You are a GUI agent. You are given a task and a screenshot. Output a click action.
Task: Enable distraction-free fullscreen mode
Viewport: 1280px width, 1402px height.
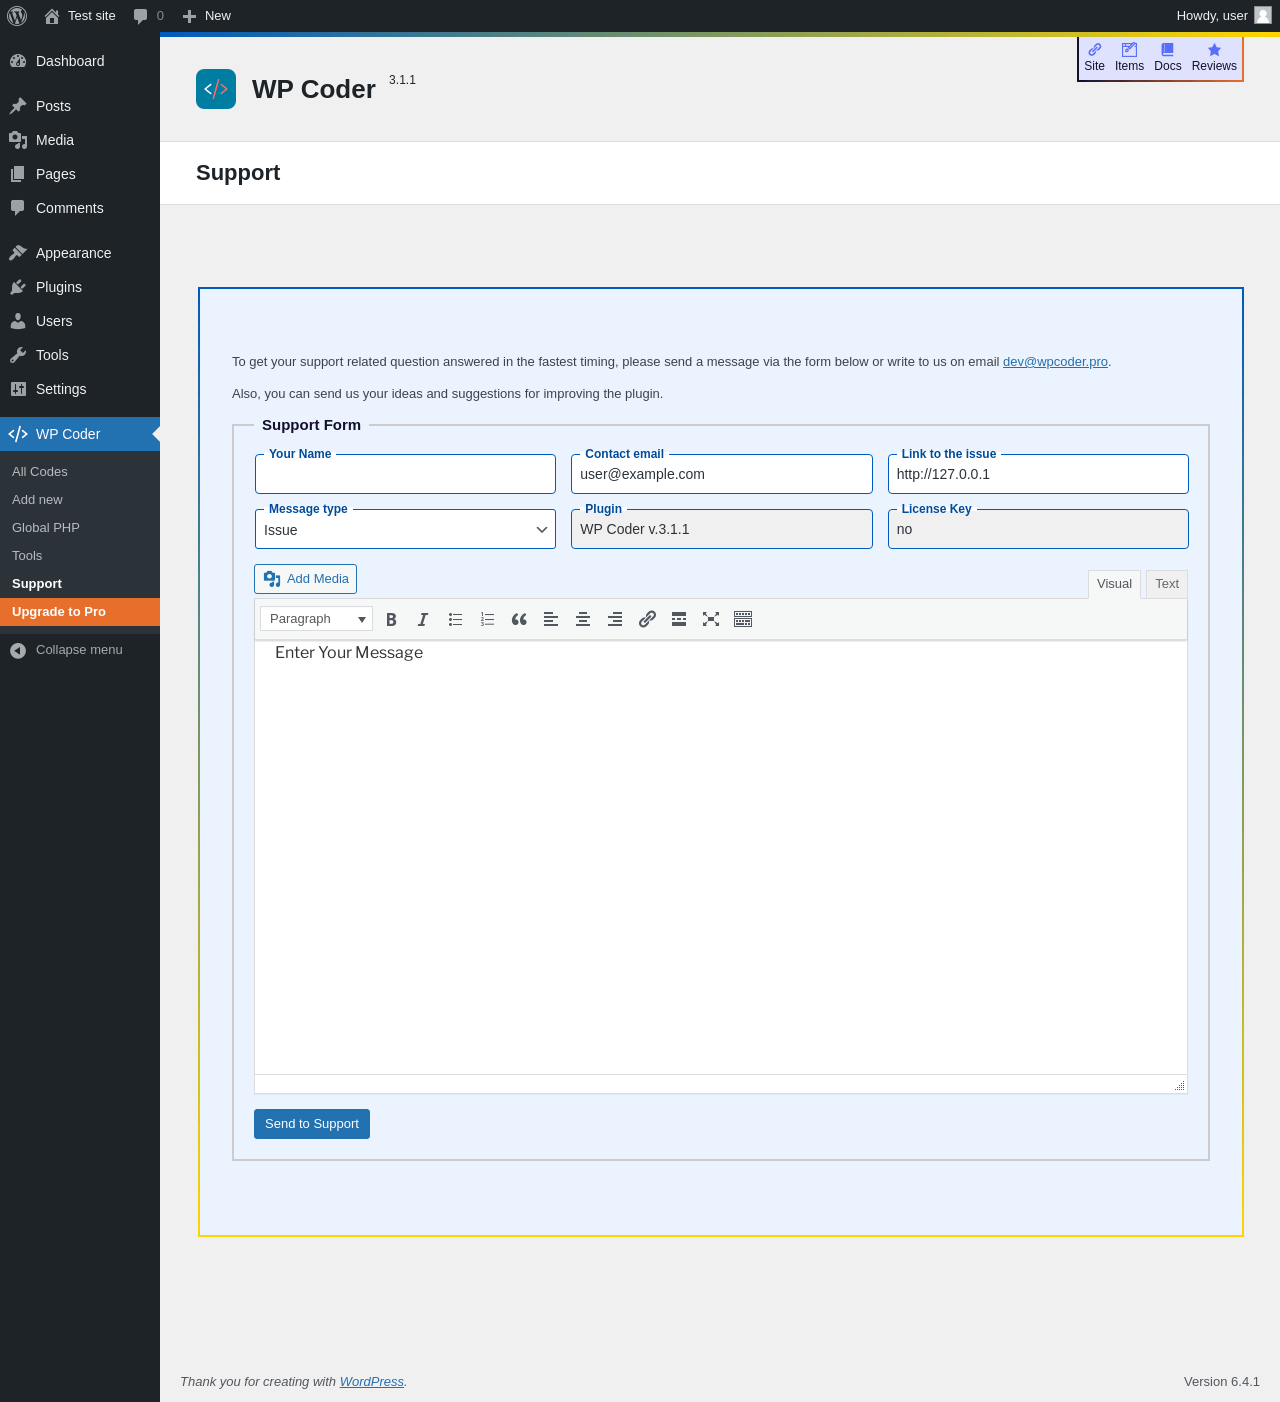(x=711, y=619)
